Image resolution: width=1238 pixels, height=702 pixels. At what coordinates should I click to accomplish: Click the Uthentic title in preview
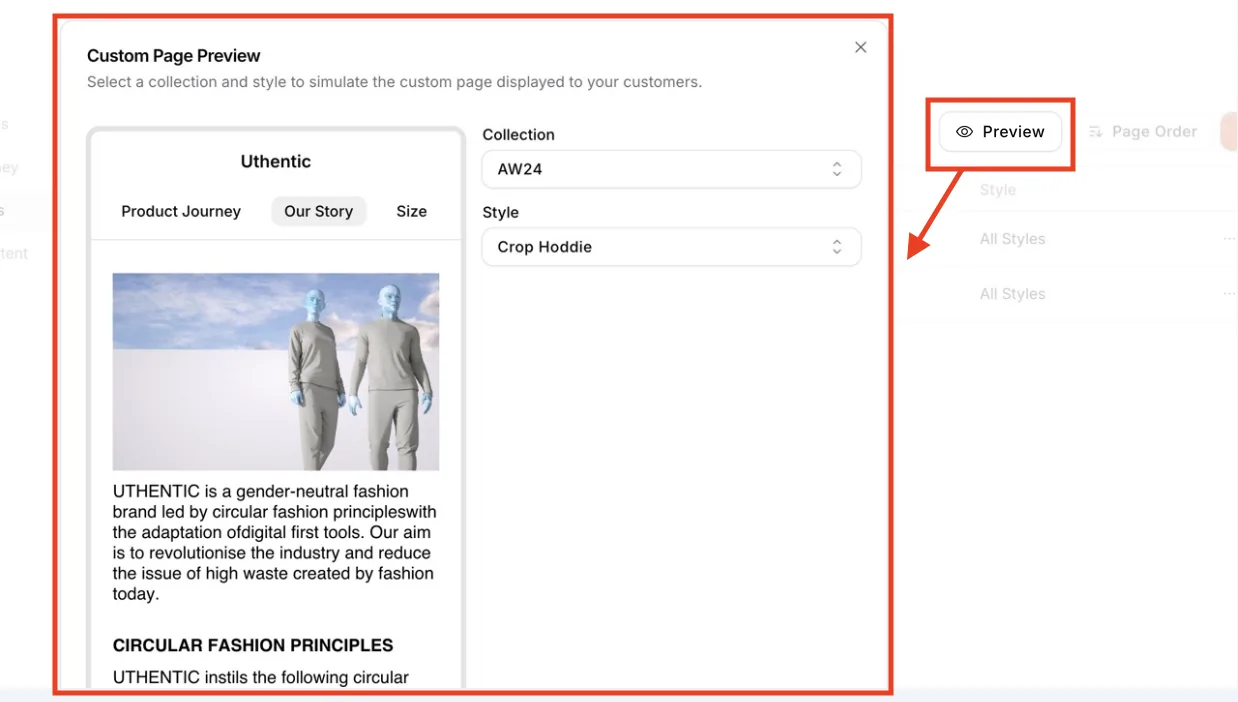point(275,161)
